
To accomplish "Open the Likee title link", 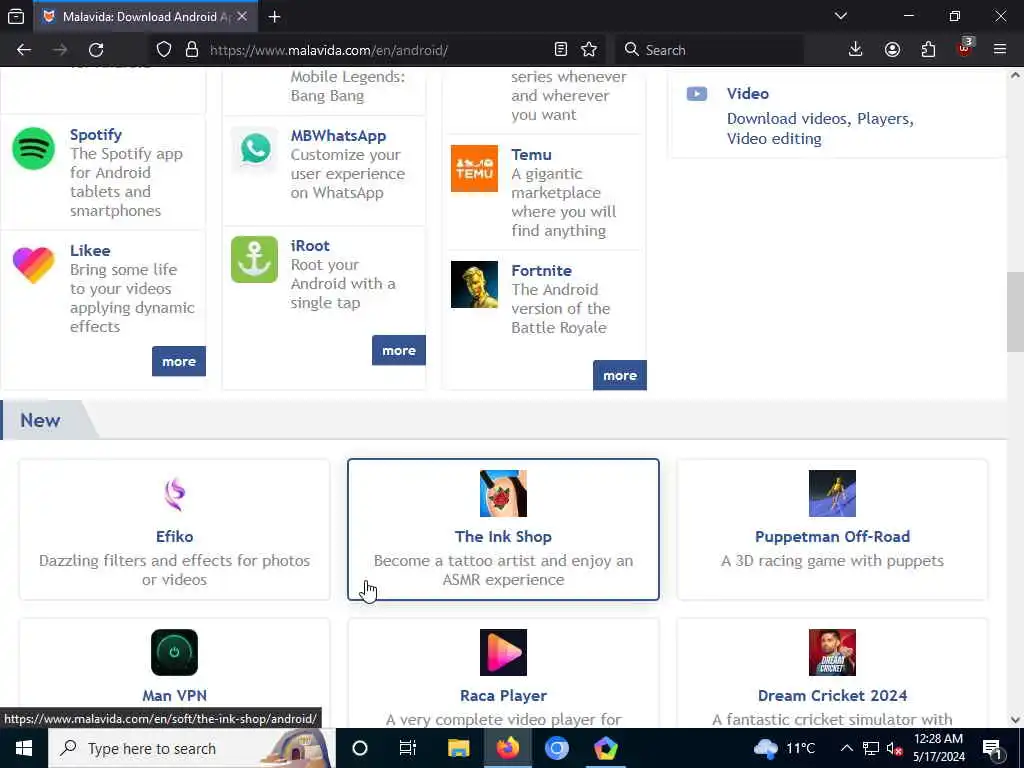I will tap(90, 251).
